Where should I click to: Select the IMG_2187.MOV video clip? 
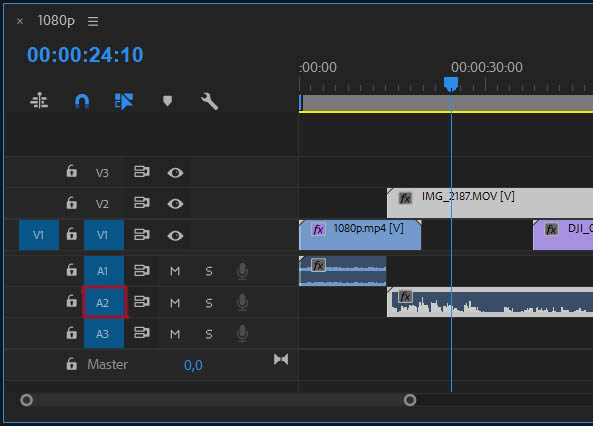[490, 204]
